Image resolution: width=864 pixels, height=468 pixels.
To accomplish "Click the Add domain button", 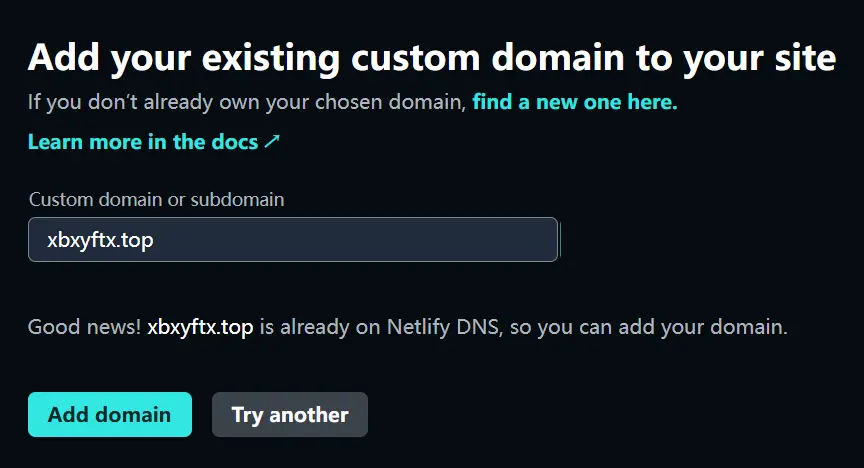I will [109, 414].
